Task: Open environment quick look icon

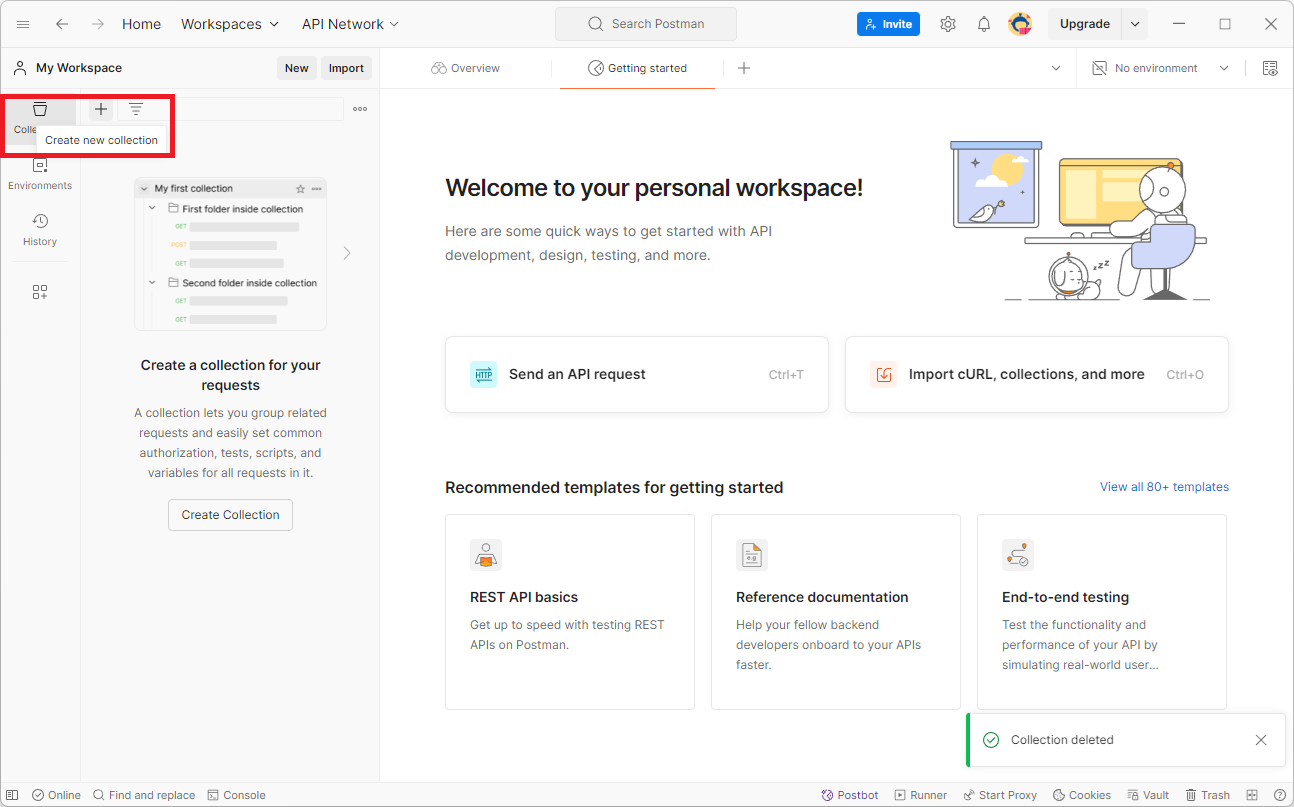Action: pos(1270,68)
